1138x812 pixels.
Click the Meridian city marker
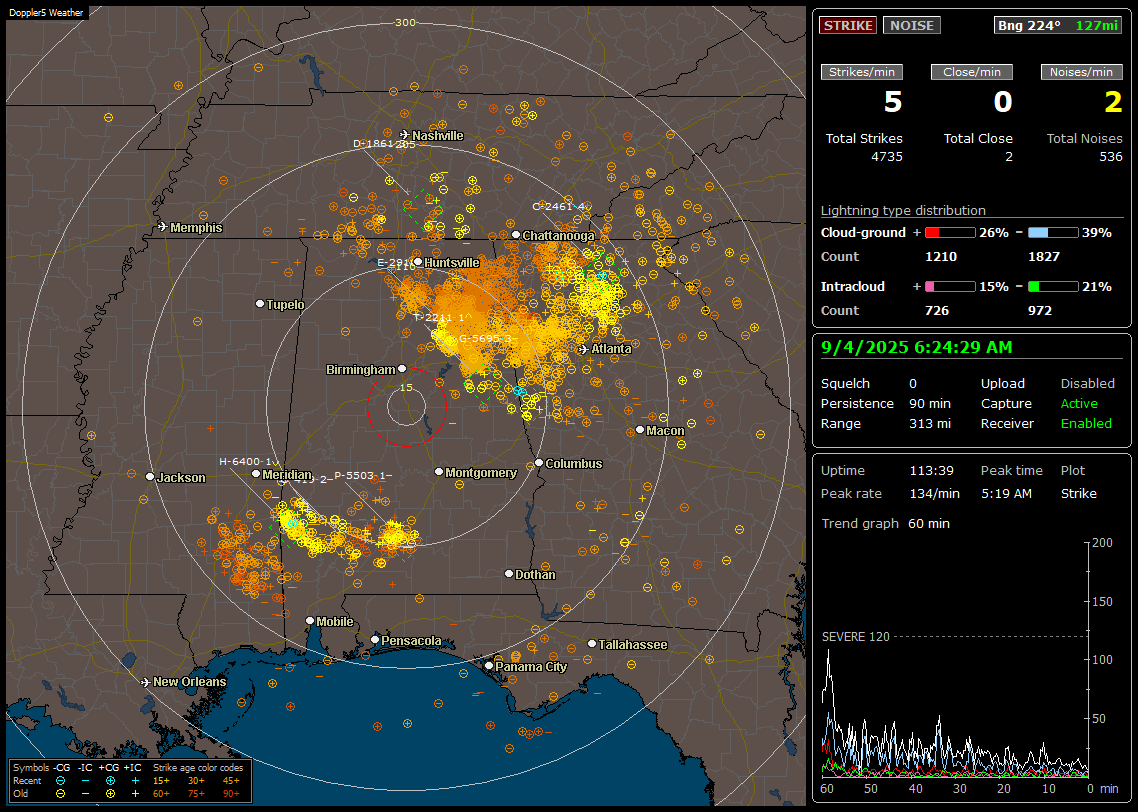coord(255,474)
